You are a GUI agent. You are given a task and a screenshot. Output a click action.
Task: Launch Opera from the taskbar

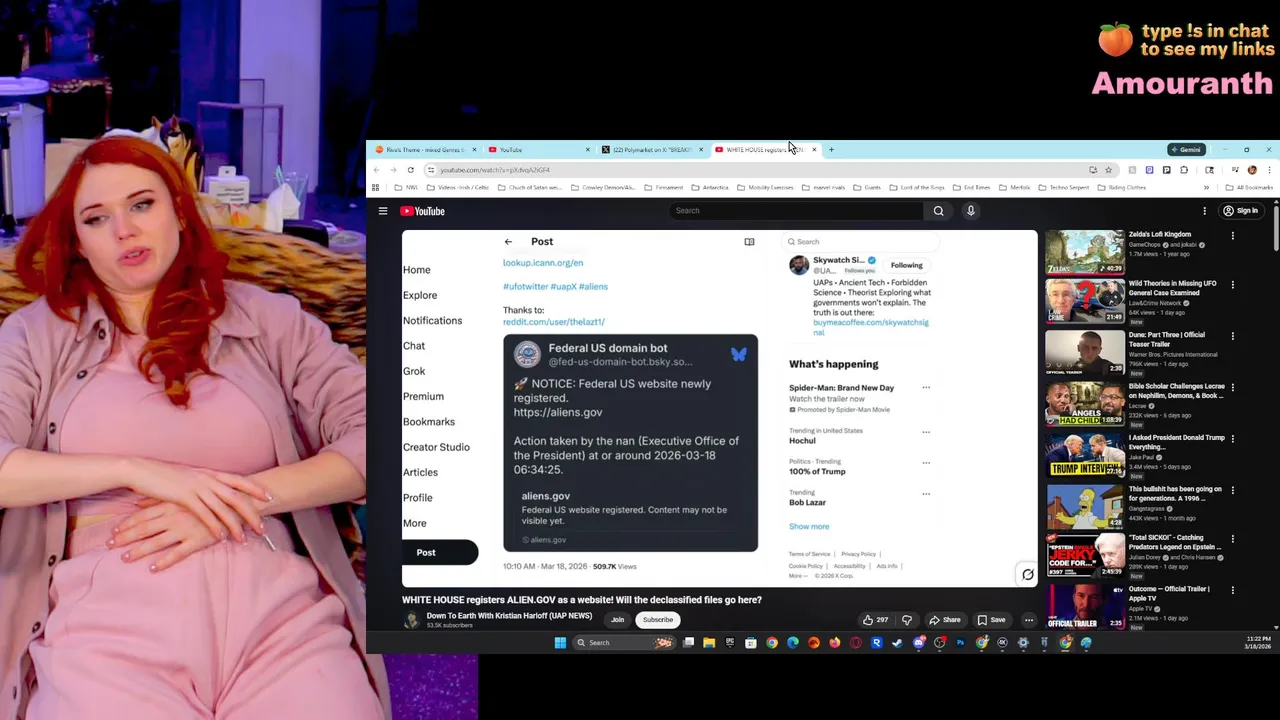(856, 643)
